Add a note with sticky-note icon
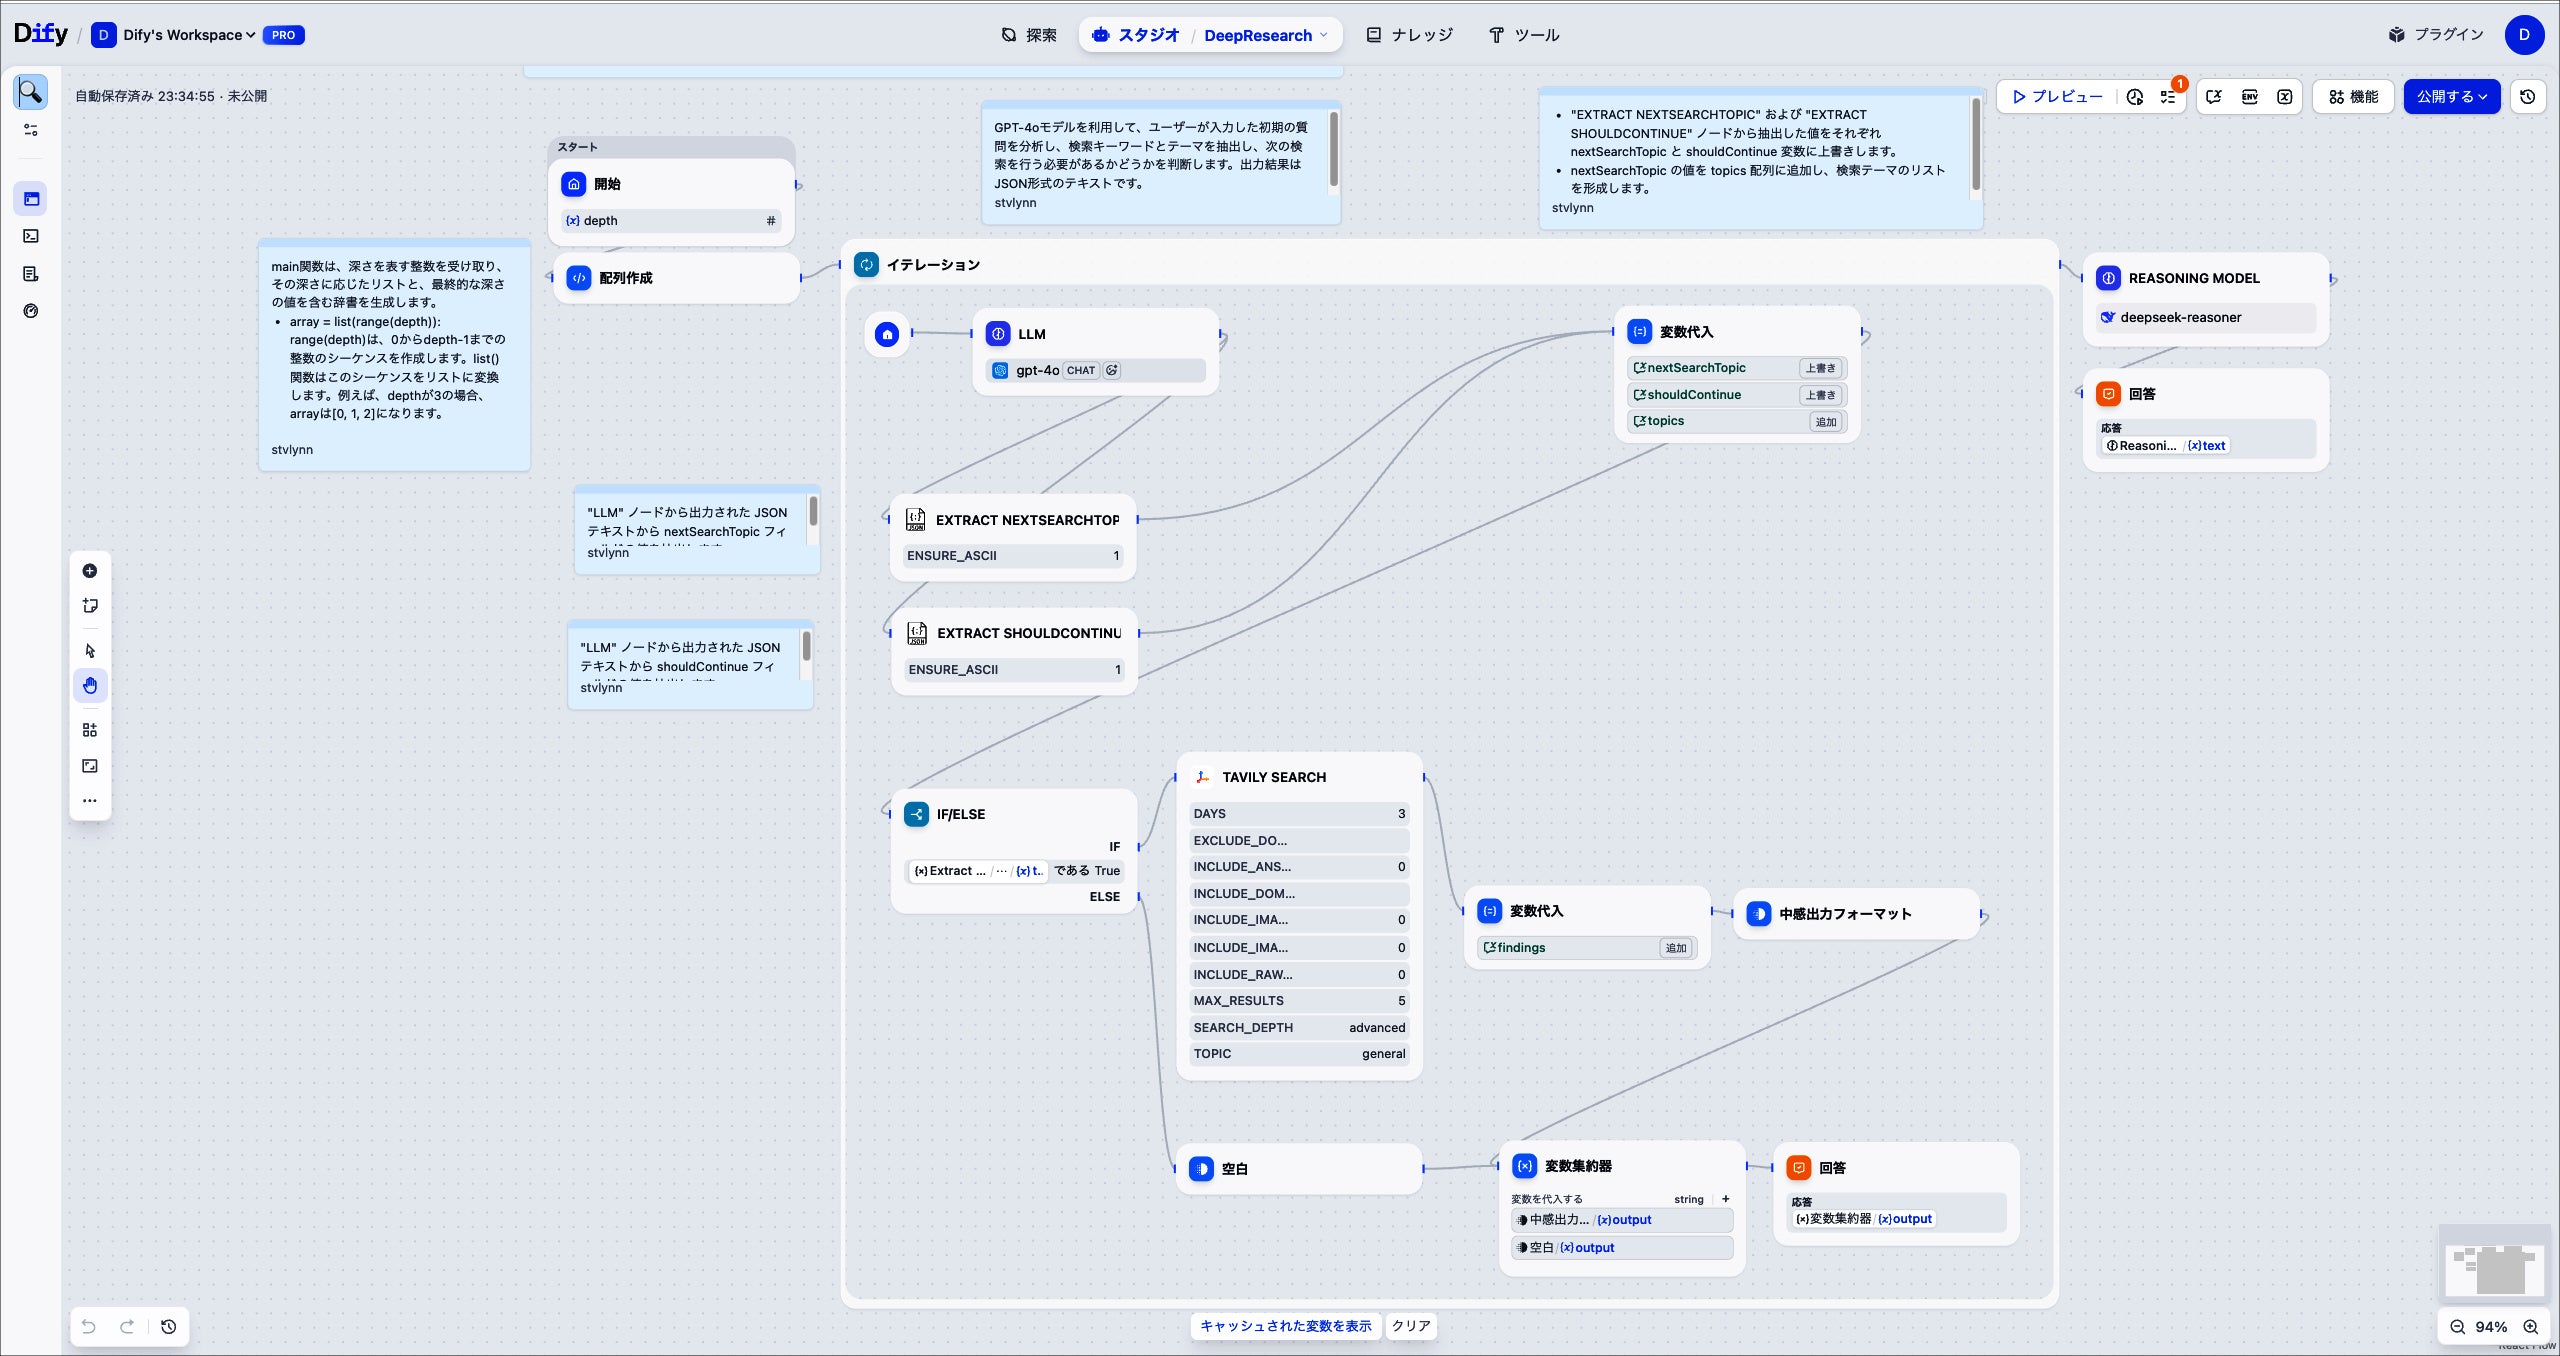Screen dimensions: 2560x1356 tap(90, 605)
